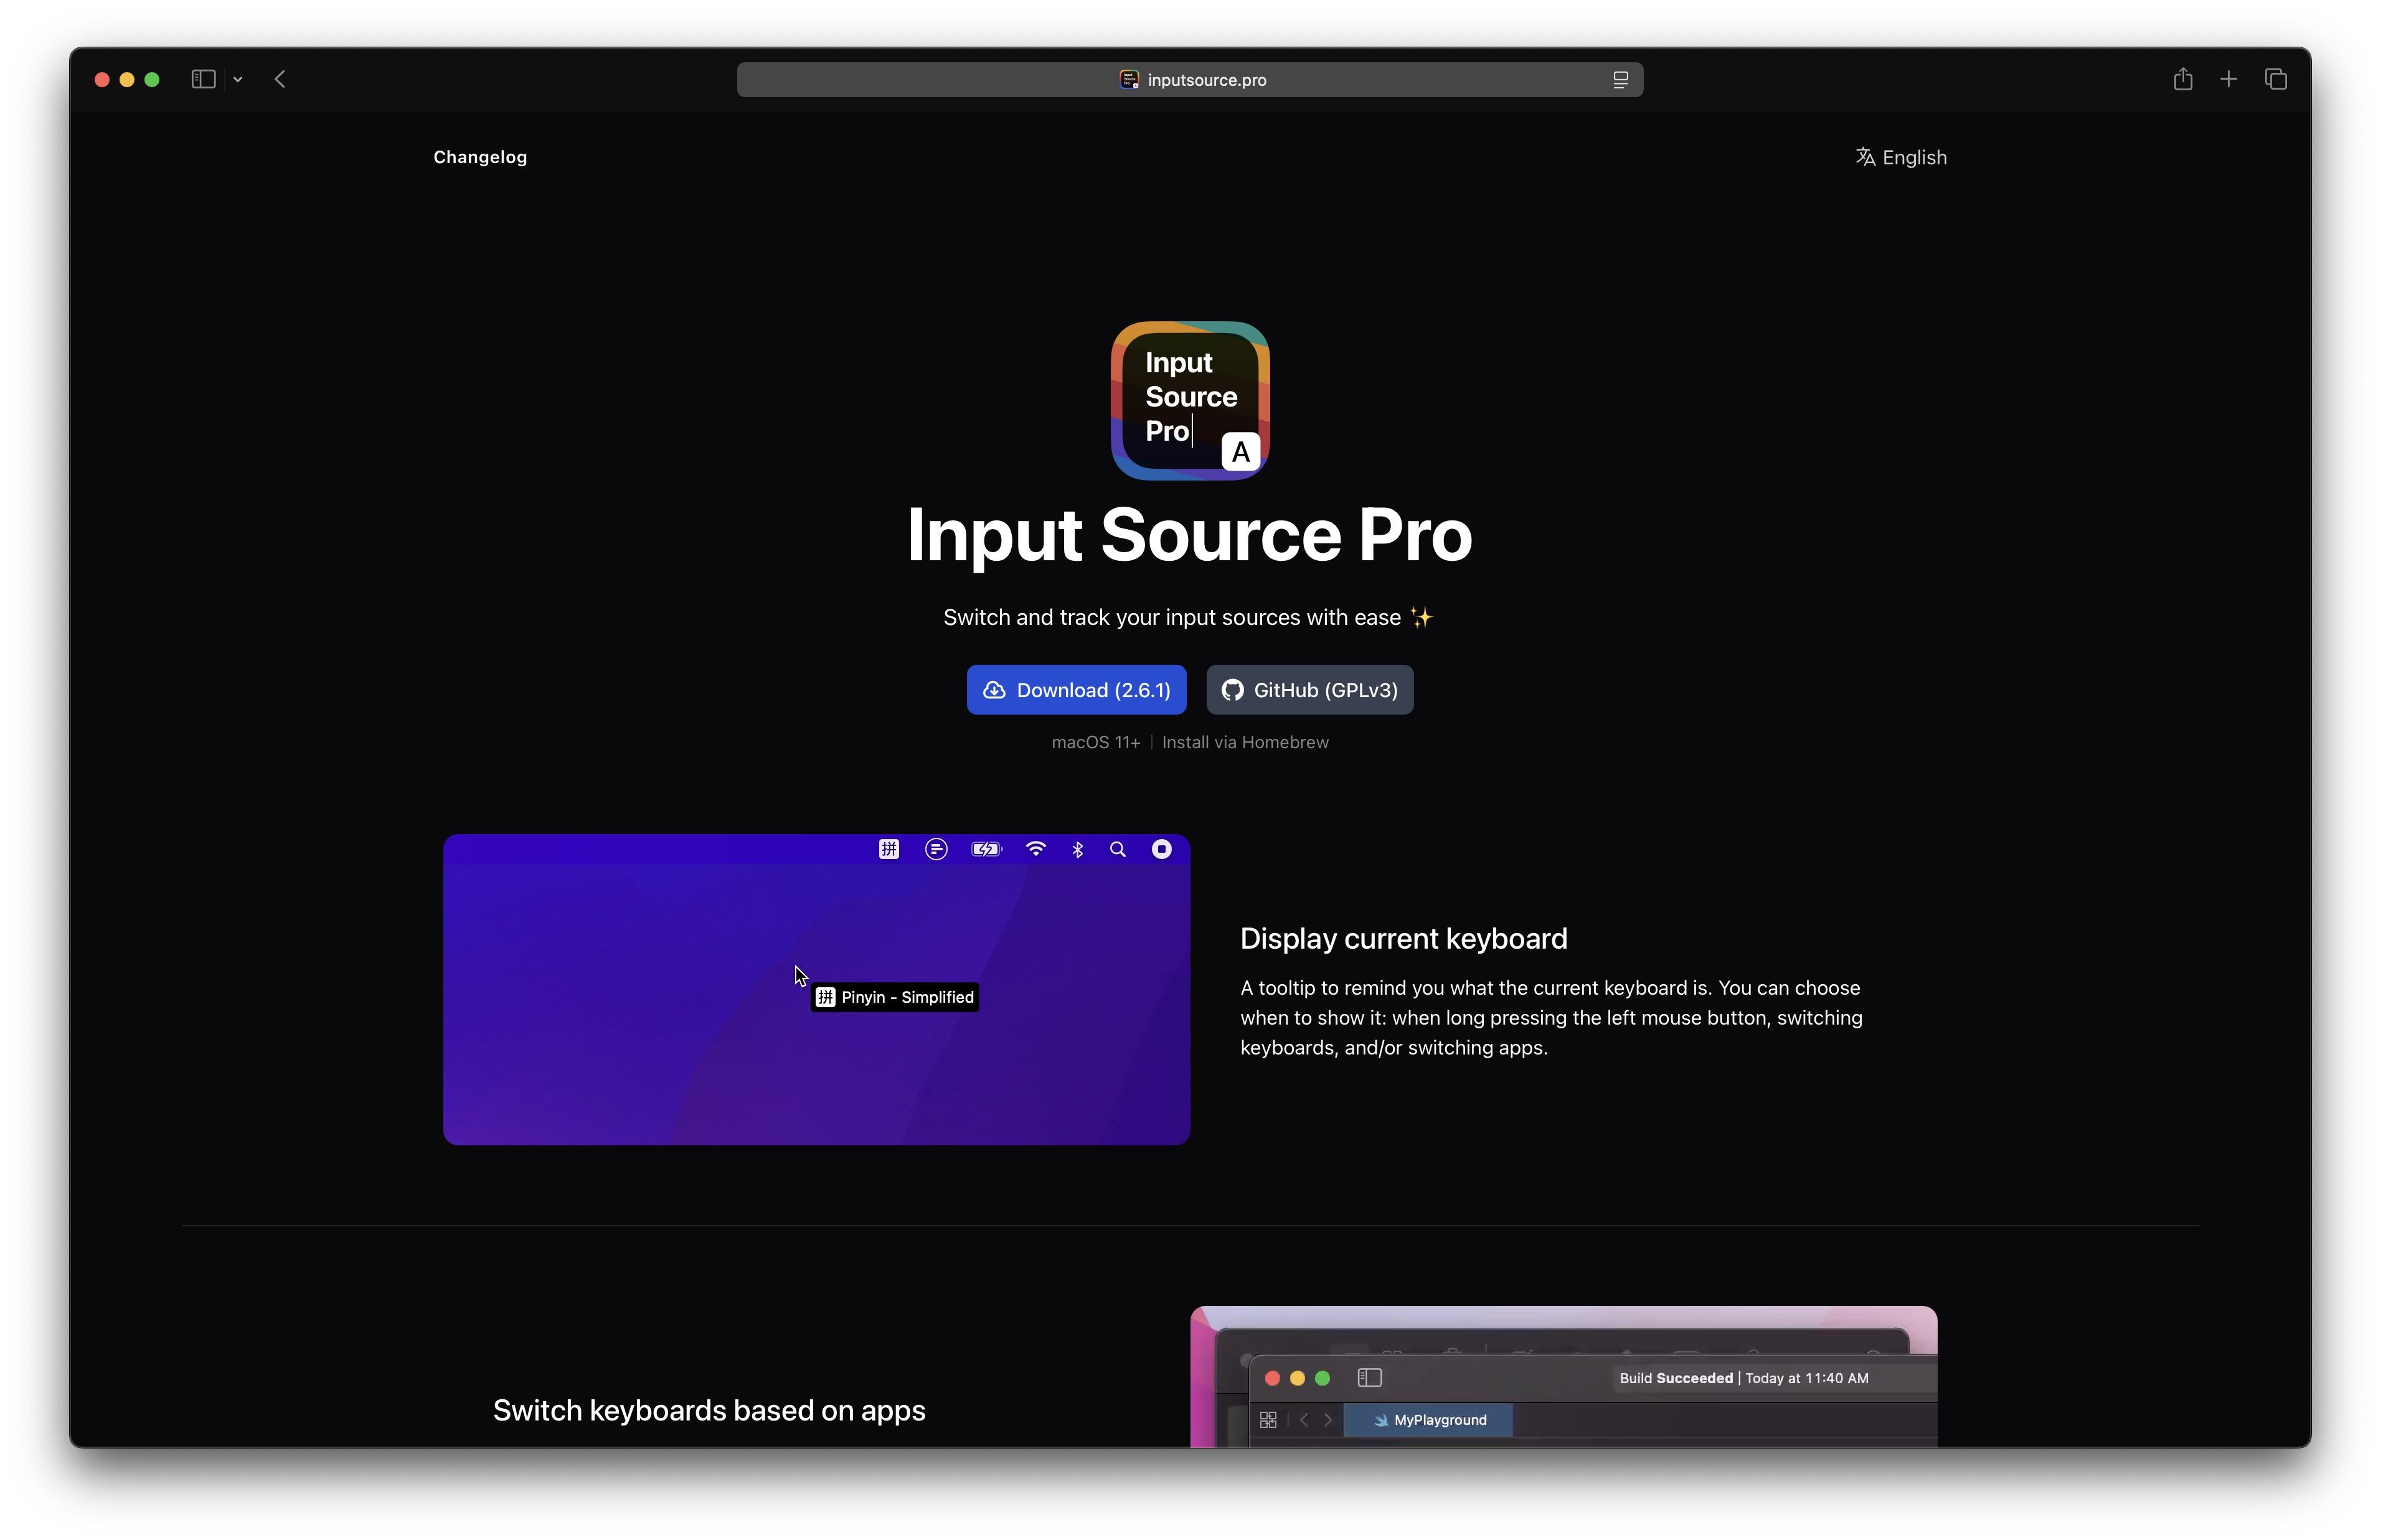Click the round stop icon in demo menubar
Screen dimensions: 2381x1540
pos(1161,849)
